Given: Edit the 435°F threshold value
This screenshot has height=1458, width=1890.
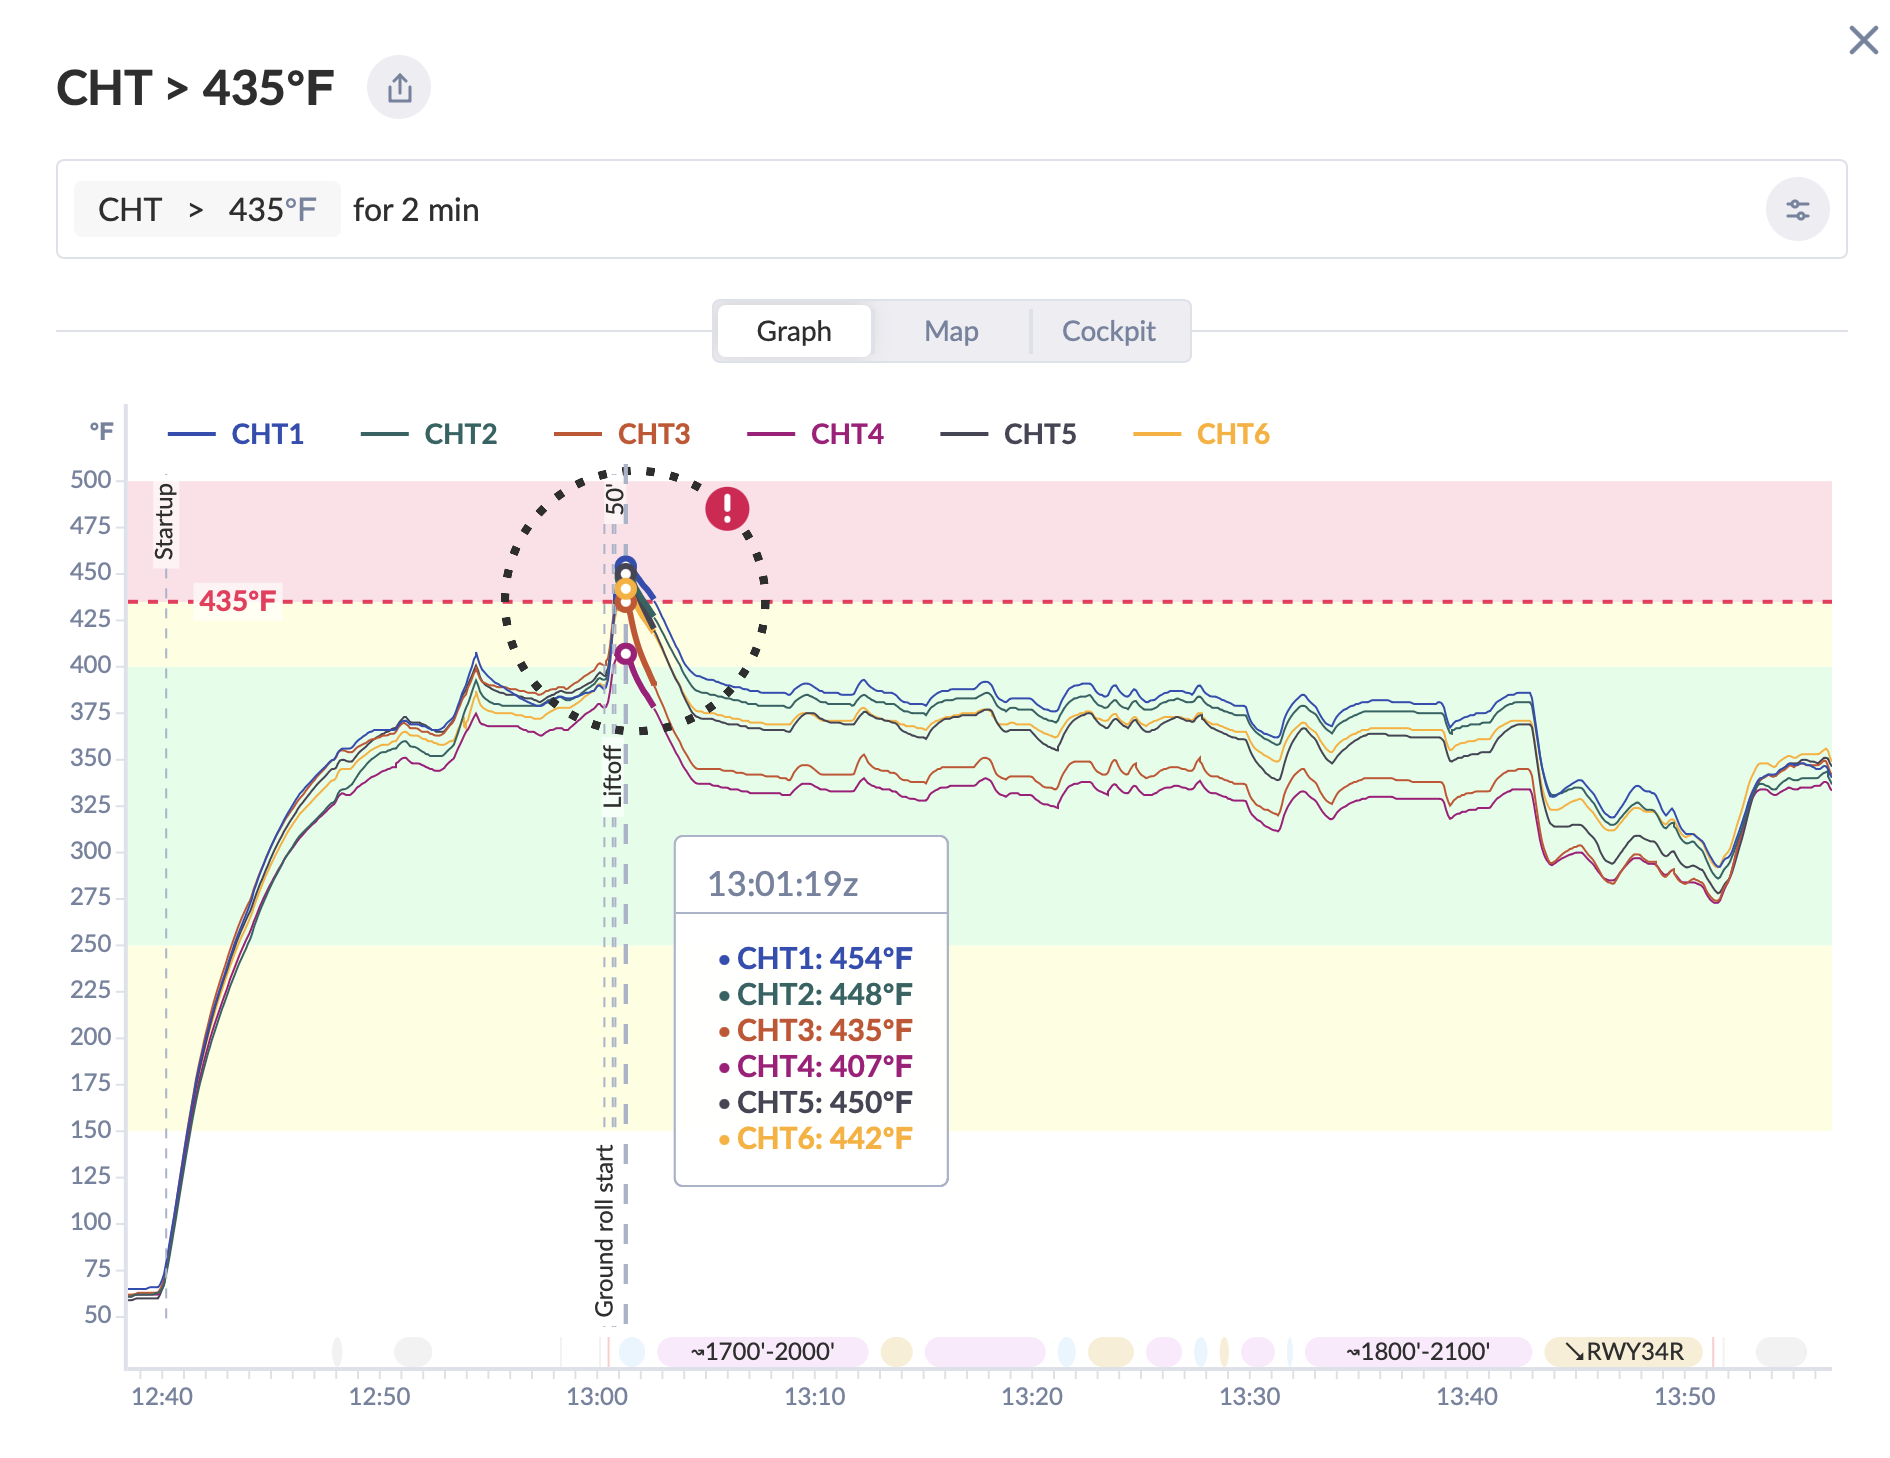Looking at the screenshot, I should tap(272, 210).
